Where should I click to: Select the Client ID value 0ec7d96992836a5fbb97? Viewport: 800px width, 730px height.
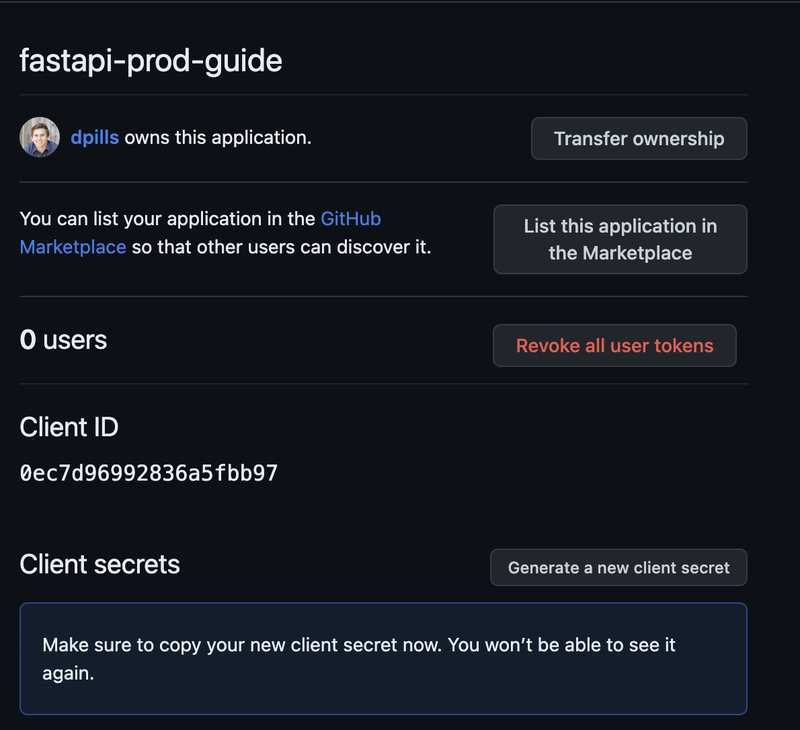148,473
